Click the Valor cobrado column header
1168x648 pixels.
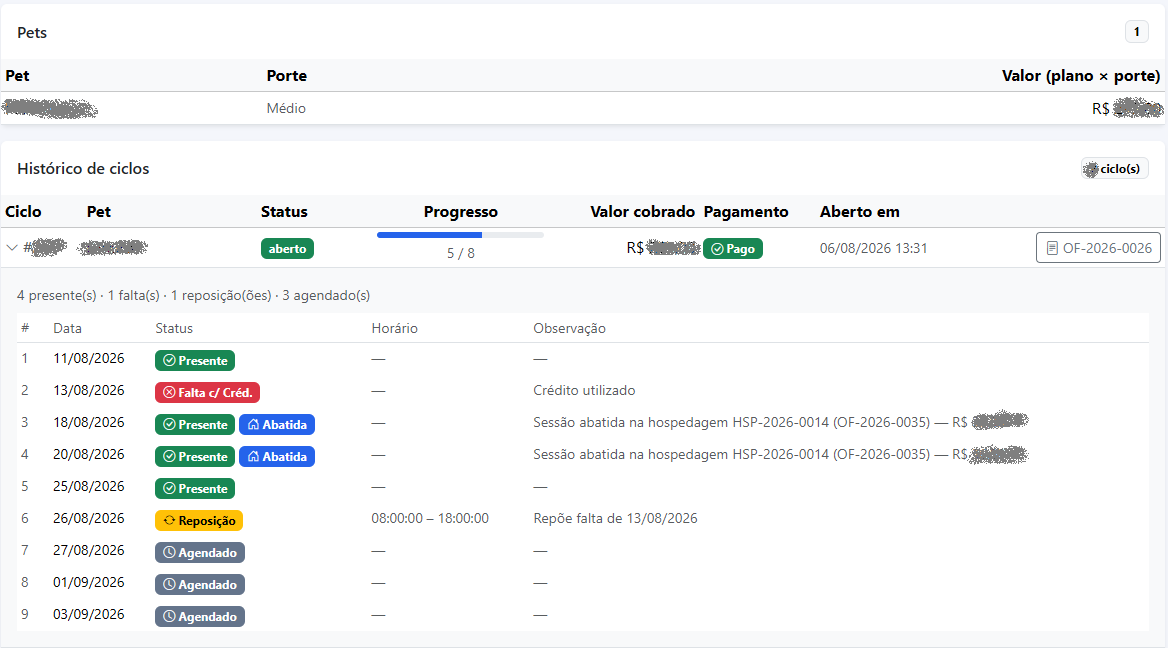pyautogui.click(x=642, y=212)
